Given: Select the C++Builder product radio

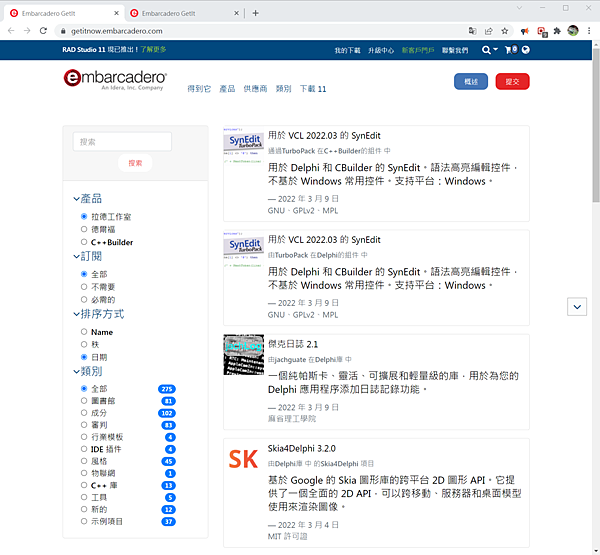Looking at the screenshot, I should [84, 242].
